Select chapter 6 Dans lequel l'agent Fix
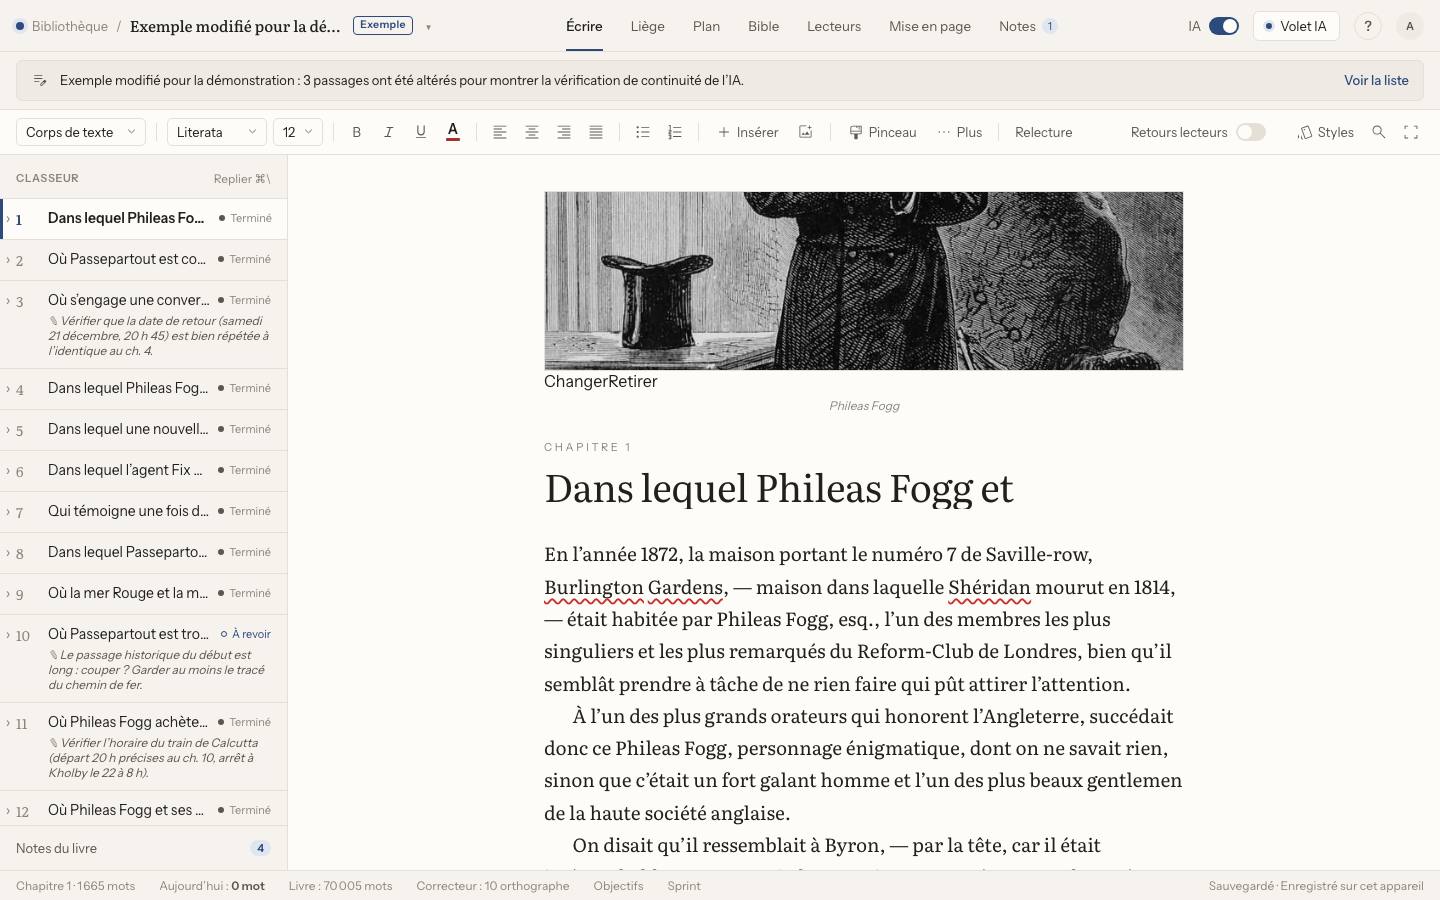1440x900 pixels. coord(144,470)
